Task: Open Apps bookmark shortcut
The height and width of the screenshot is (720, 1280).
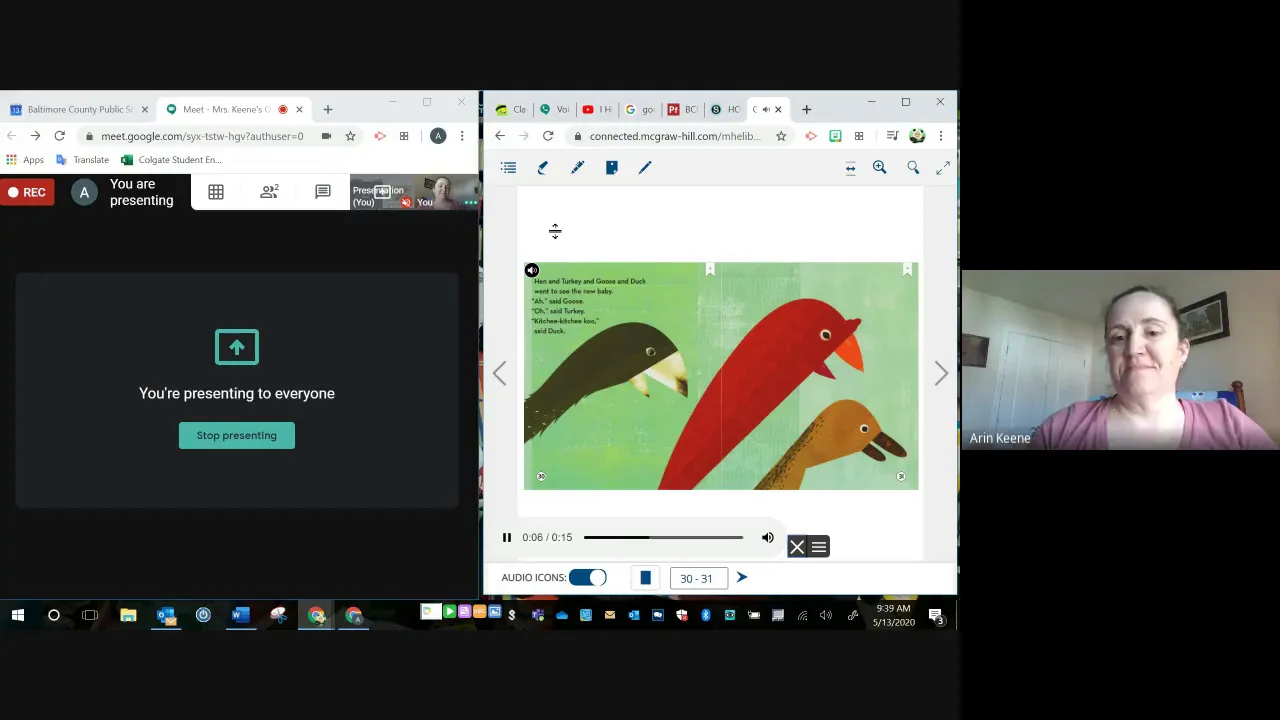Action: (25, 160)
